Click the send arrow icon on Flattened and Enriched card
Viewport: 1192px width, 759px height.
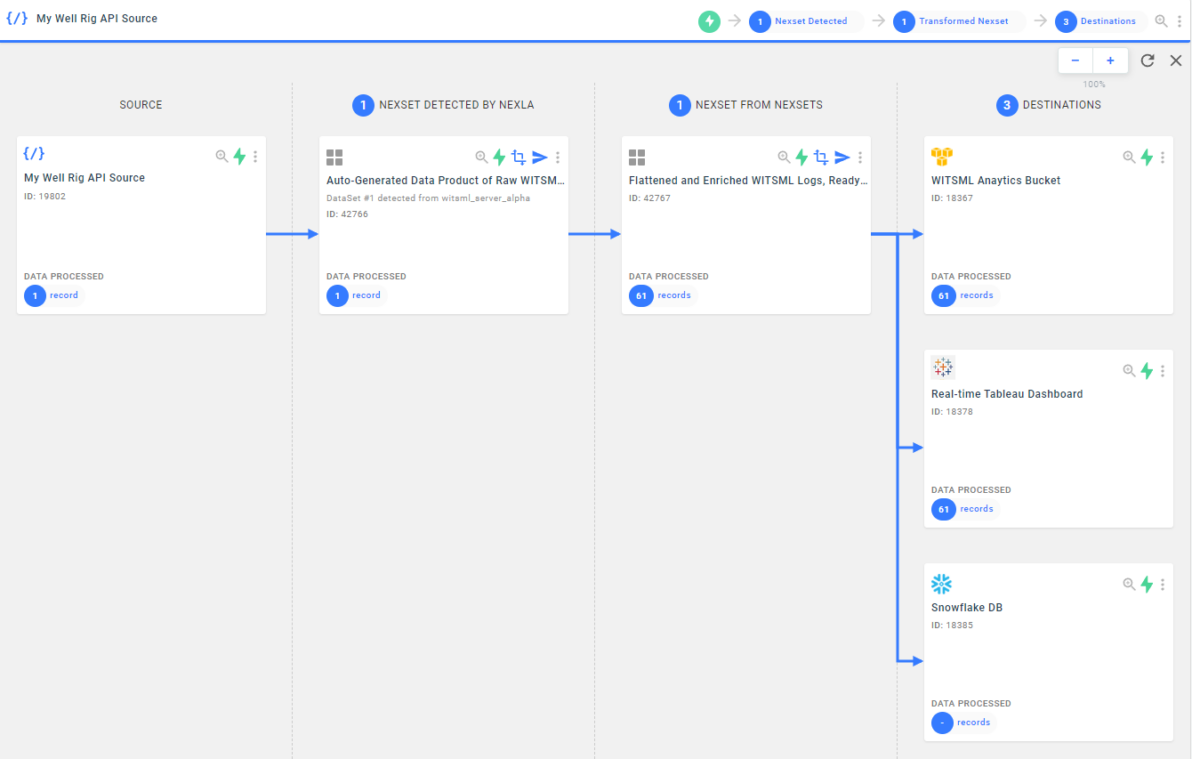point(842,157)
